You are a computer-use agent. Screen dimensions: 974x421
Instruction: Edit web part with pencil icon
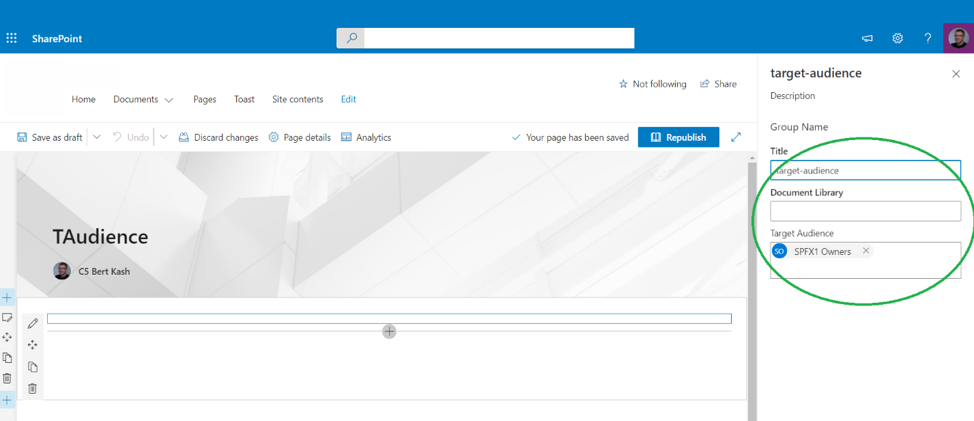coord(33,323)
